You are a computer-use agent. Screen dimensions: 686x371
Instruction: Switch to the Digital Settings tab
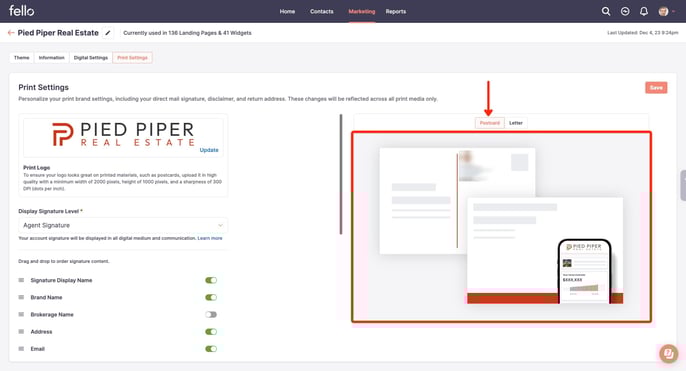point(91,58)
